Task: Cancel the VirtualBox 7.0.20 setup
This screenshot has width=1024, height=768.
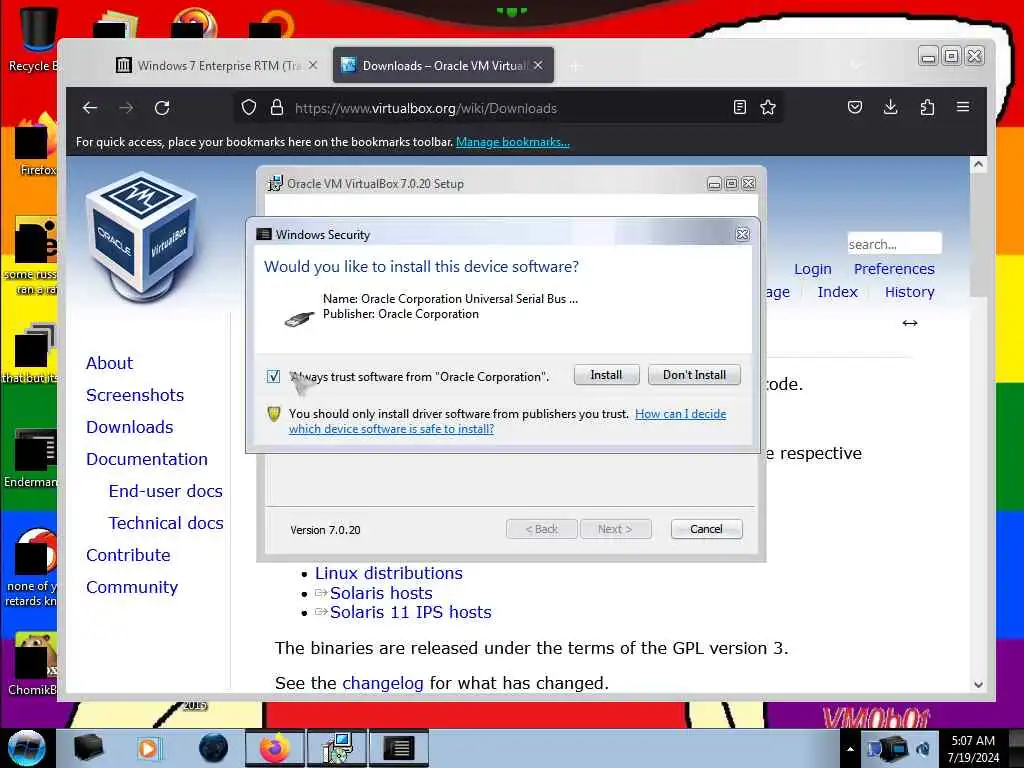Action: [706, 529]
